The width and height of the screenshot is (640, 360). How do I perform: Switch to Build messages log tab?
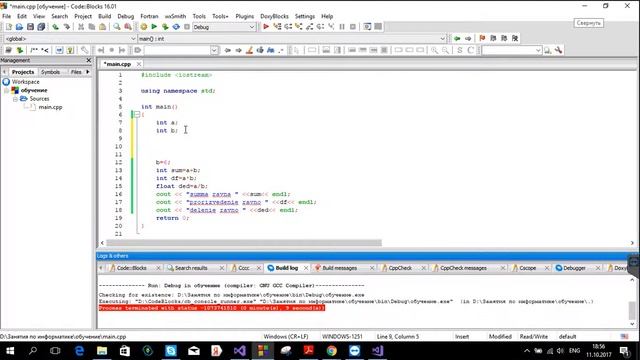point(340,268)
